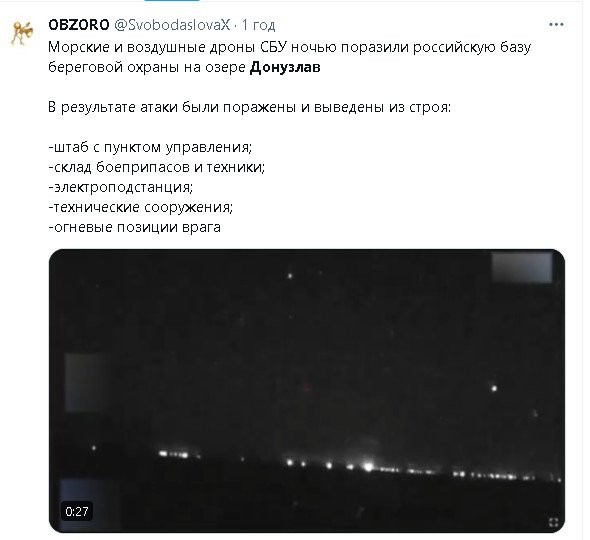Click the list item '-огневые позиции врага'
The height and width of the screenshot is (540, 590).
(x=134, y=227)
